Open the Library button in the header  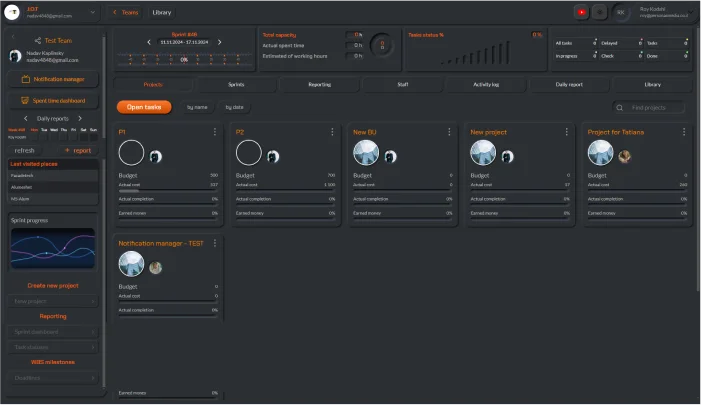[x=162, y=13]
